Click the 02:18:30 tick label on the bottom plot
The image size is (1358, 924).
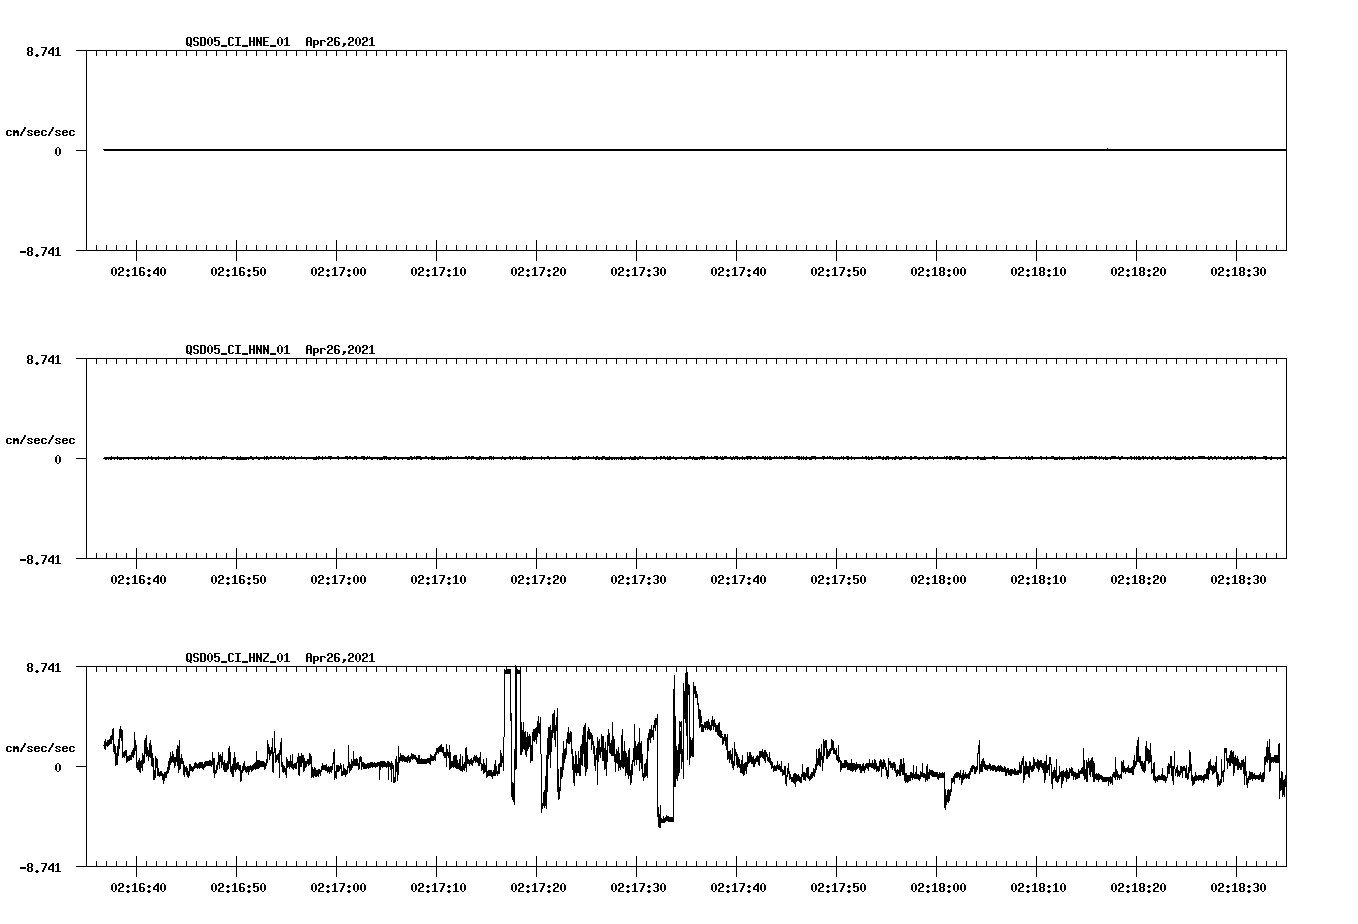[1239, 887]
